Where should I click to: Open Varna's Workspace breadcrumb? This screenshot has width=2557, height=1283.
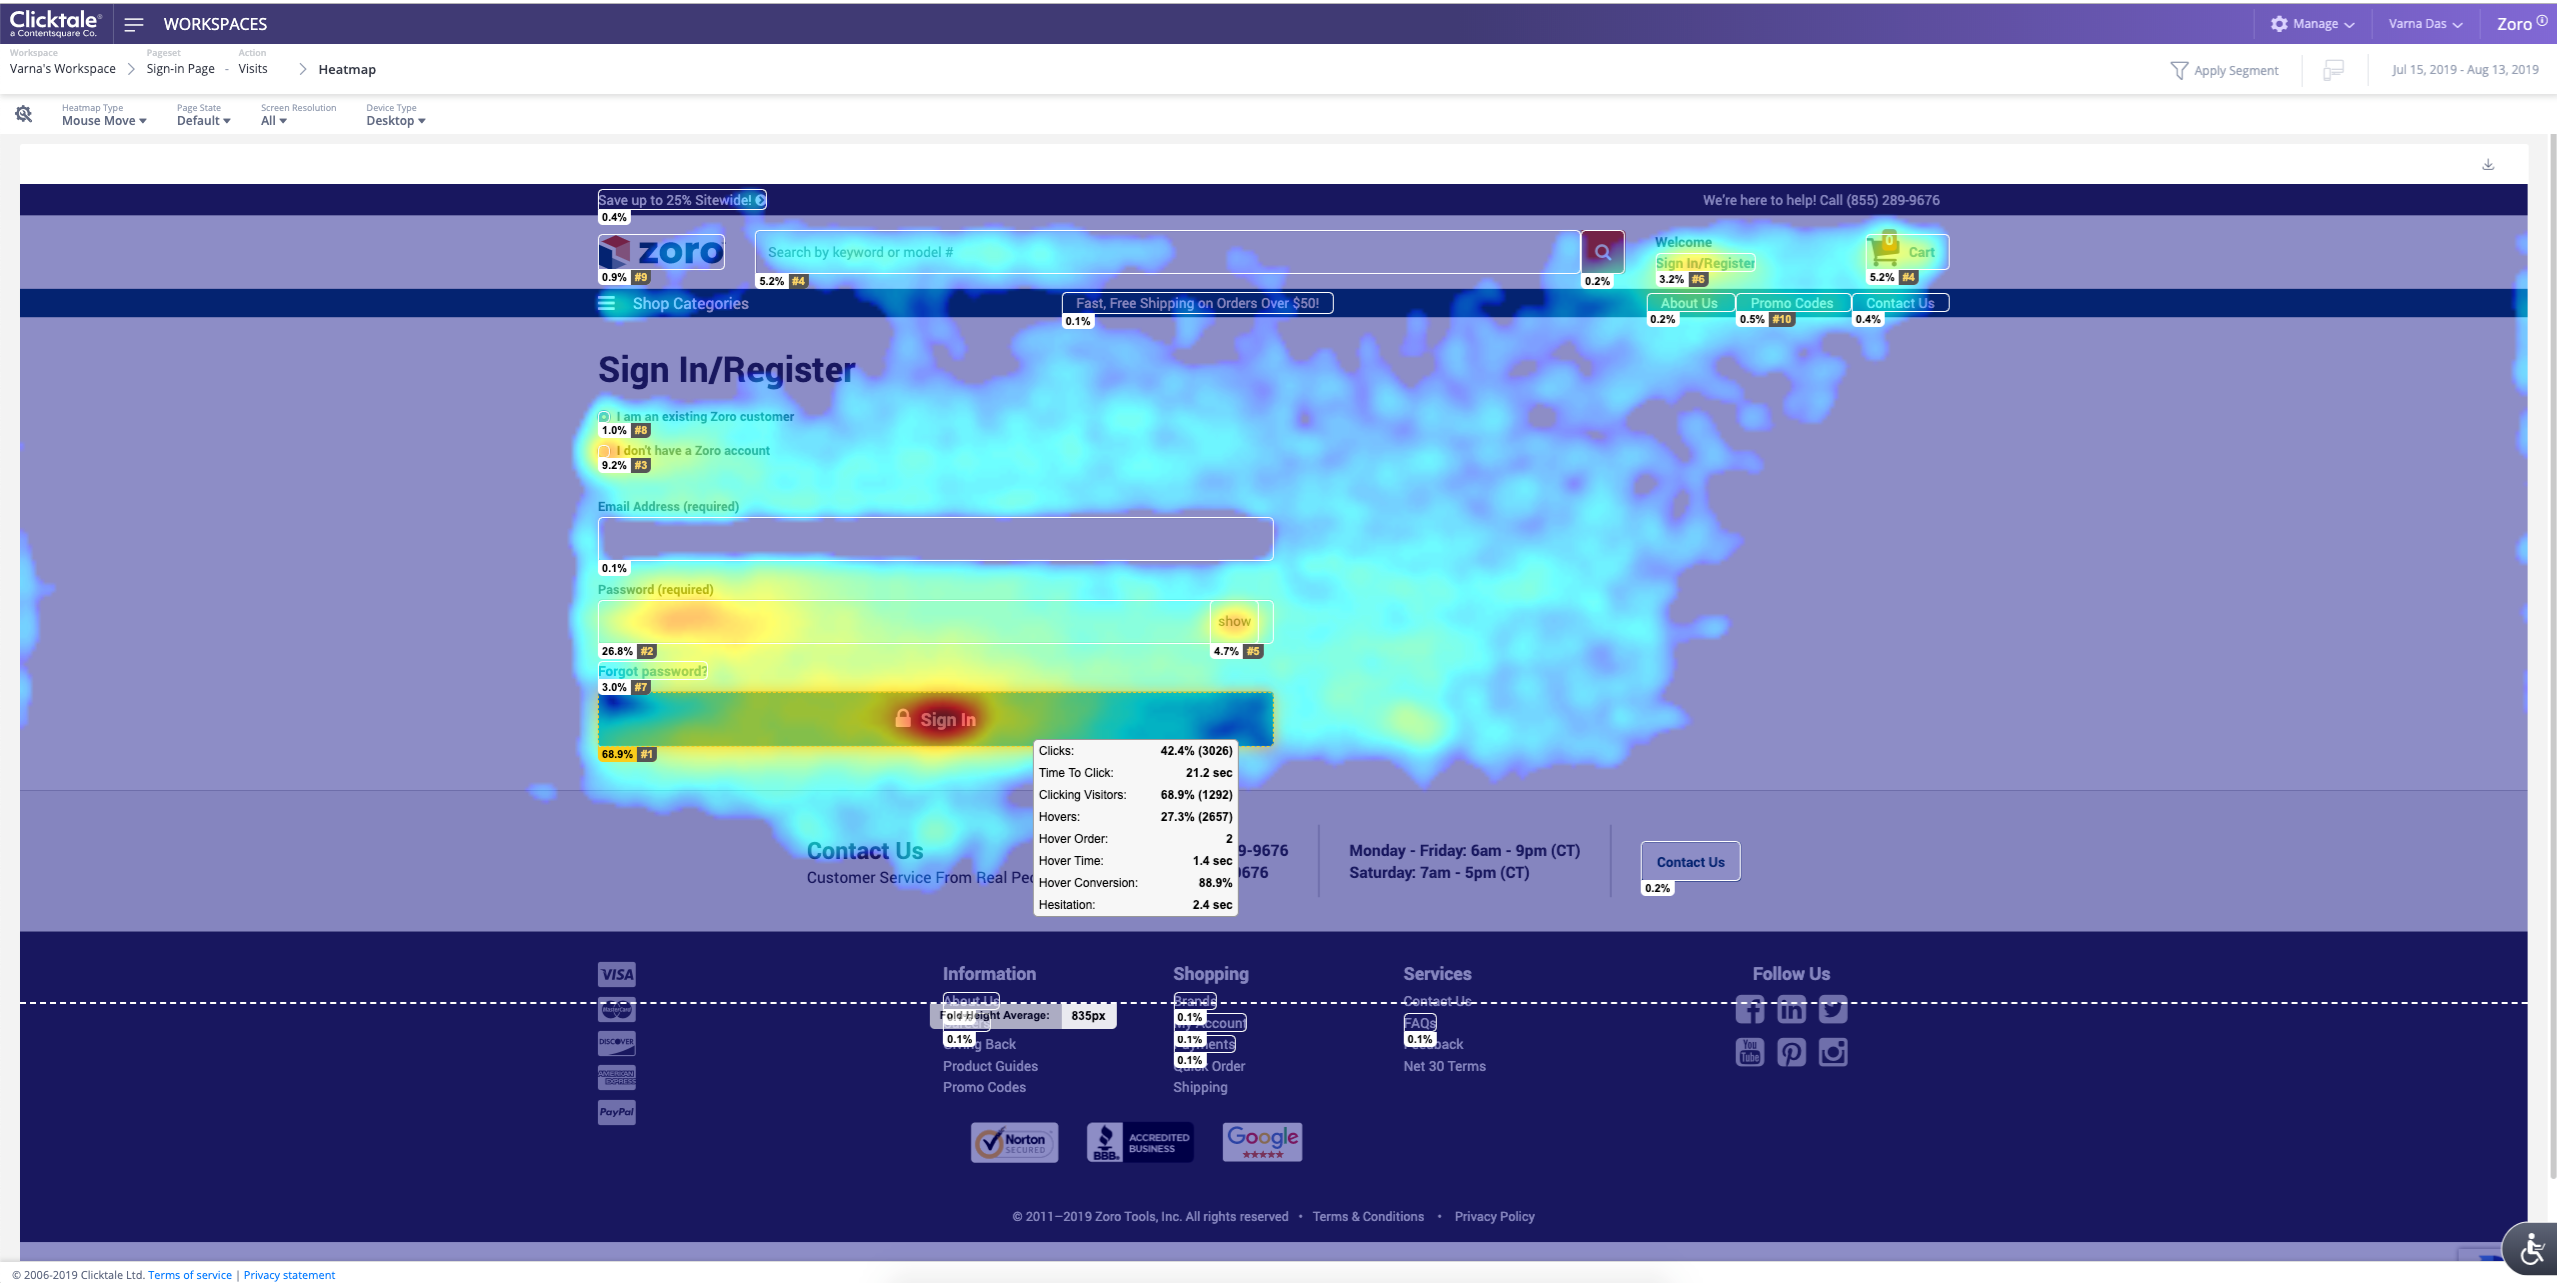point(63,69)
